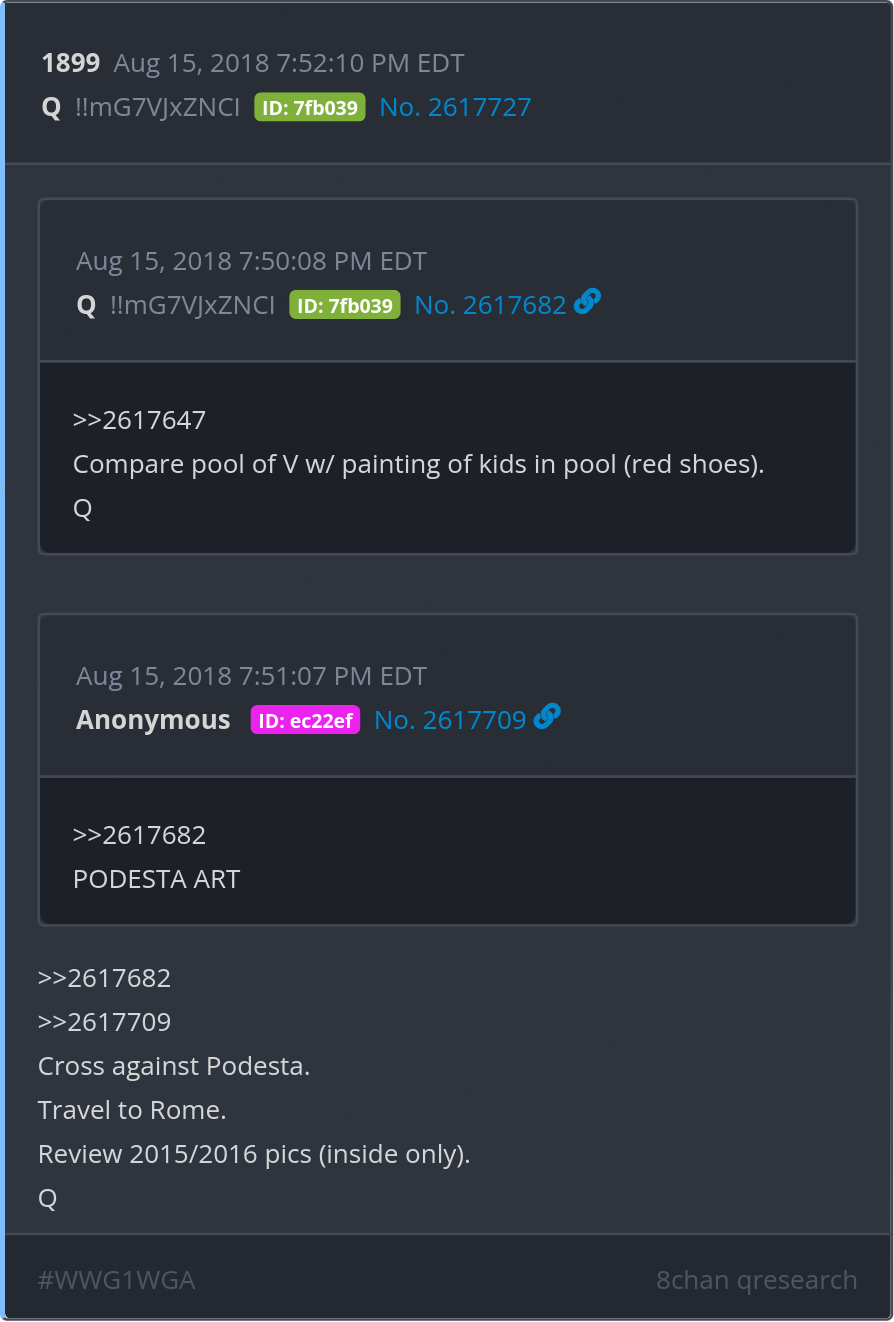Follow >>2617682 reference above Cross against Podesta
This screenshot has width=894, height=1322.
[104, 978]
